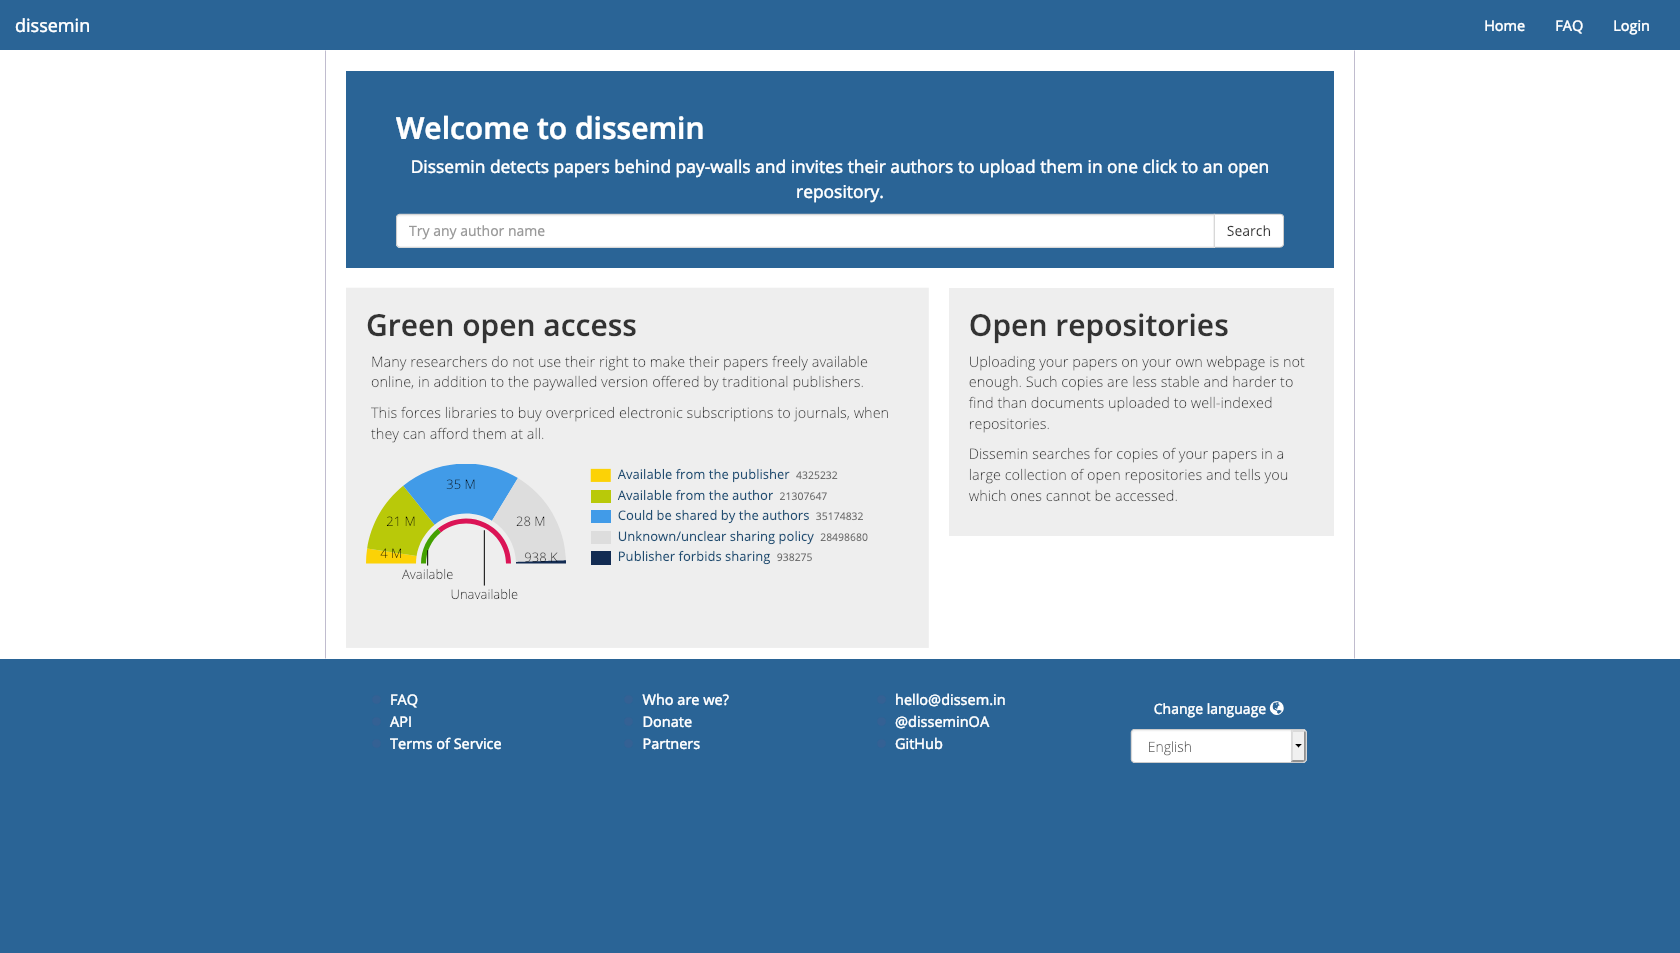The image size is (1680, 953).
Task: Click the yellow swatch for publisher availability
Action: click(600, 476)
